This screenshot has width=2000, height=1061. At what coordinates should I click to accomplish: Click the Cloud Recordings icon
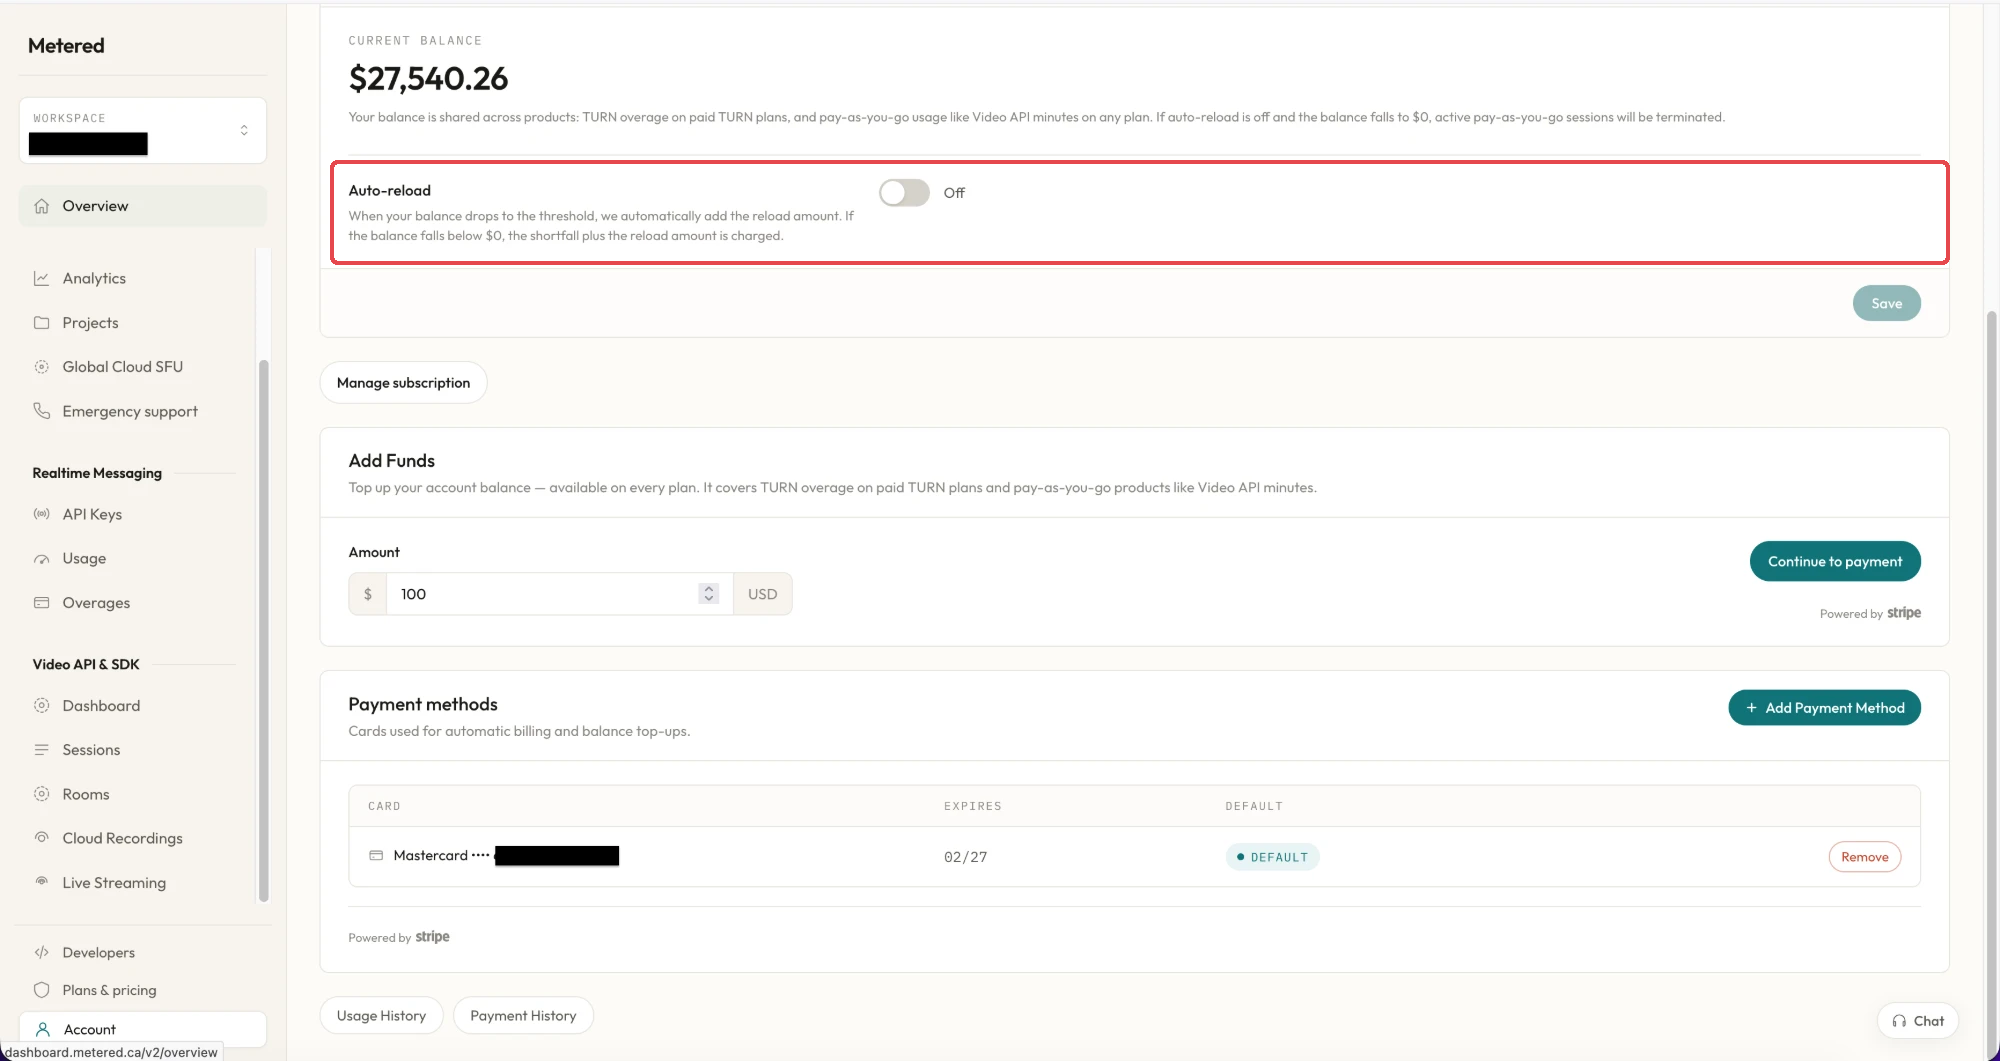click(x=41, y=838)
